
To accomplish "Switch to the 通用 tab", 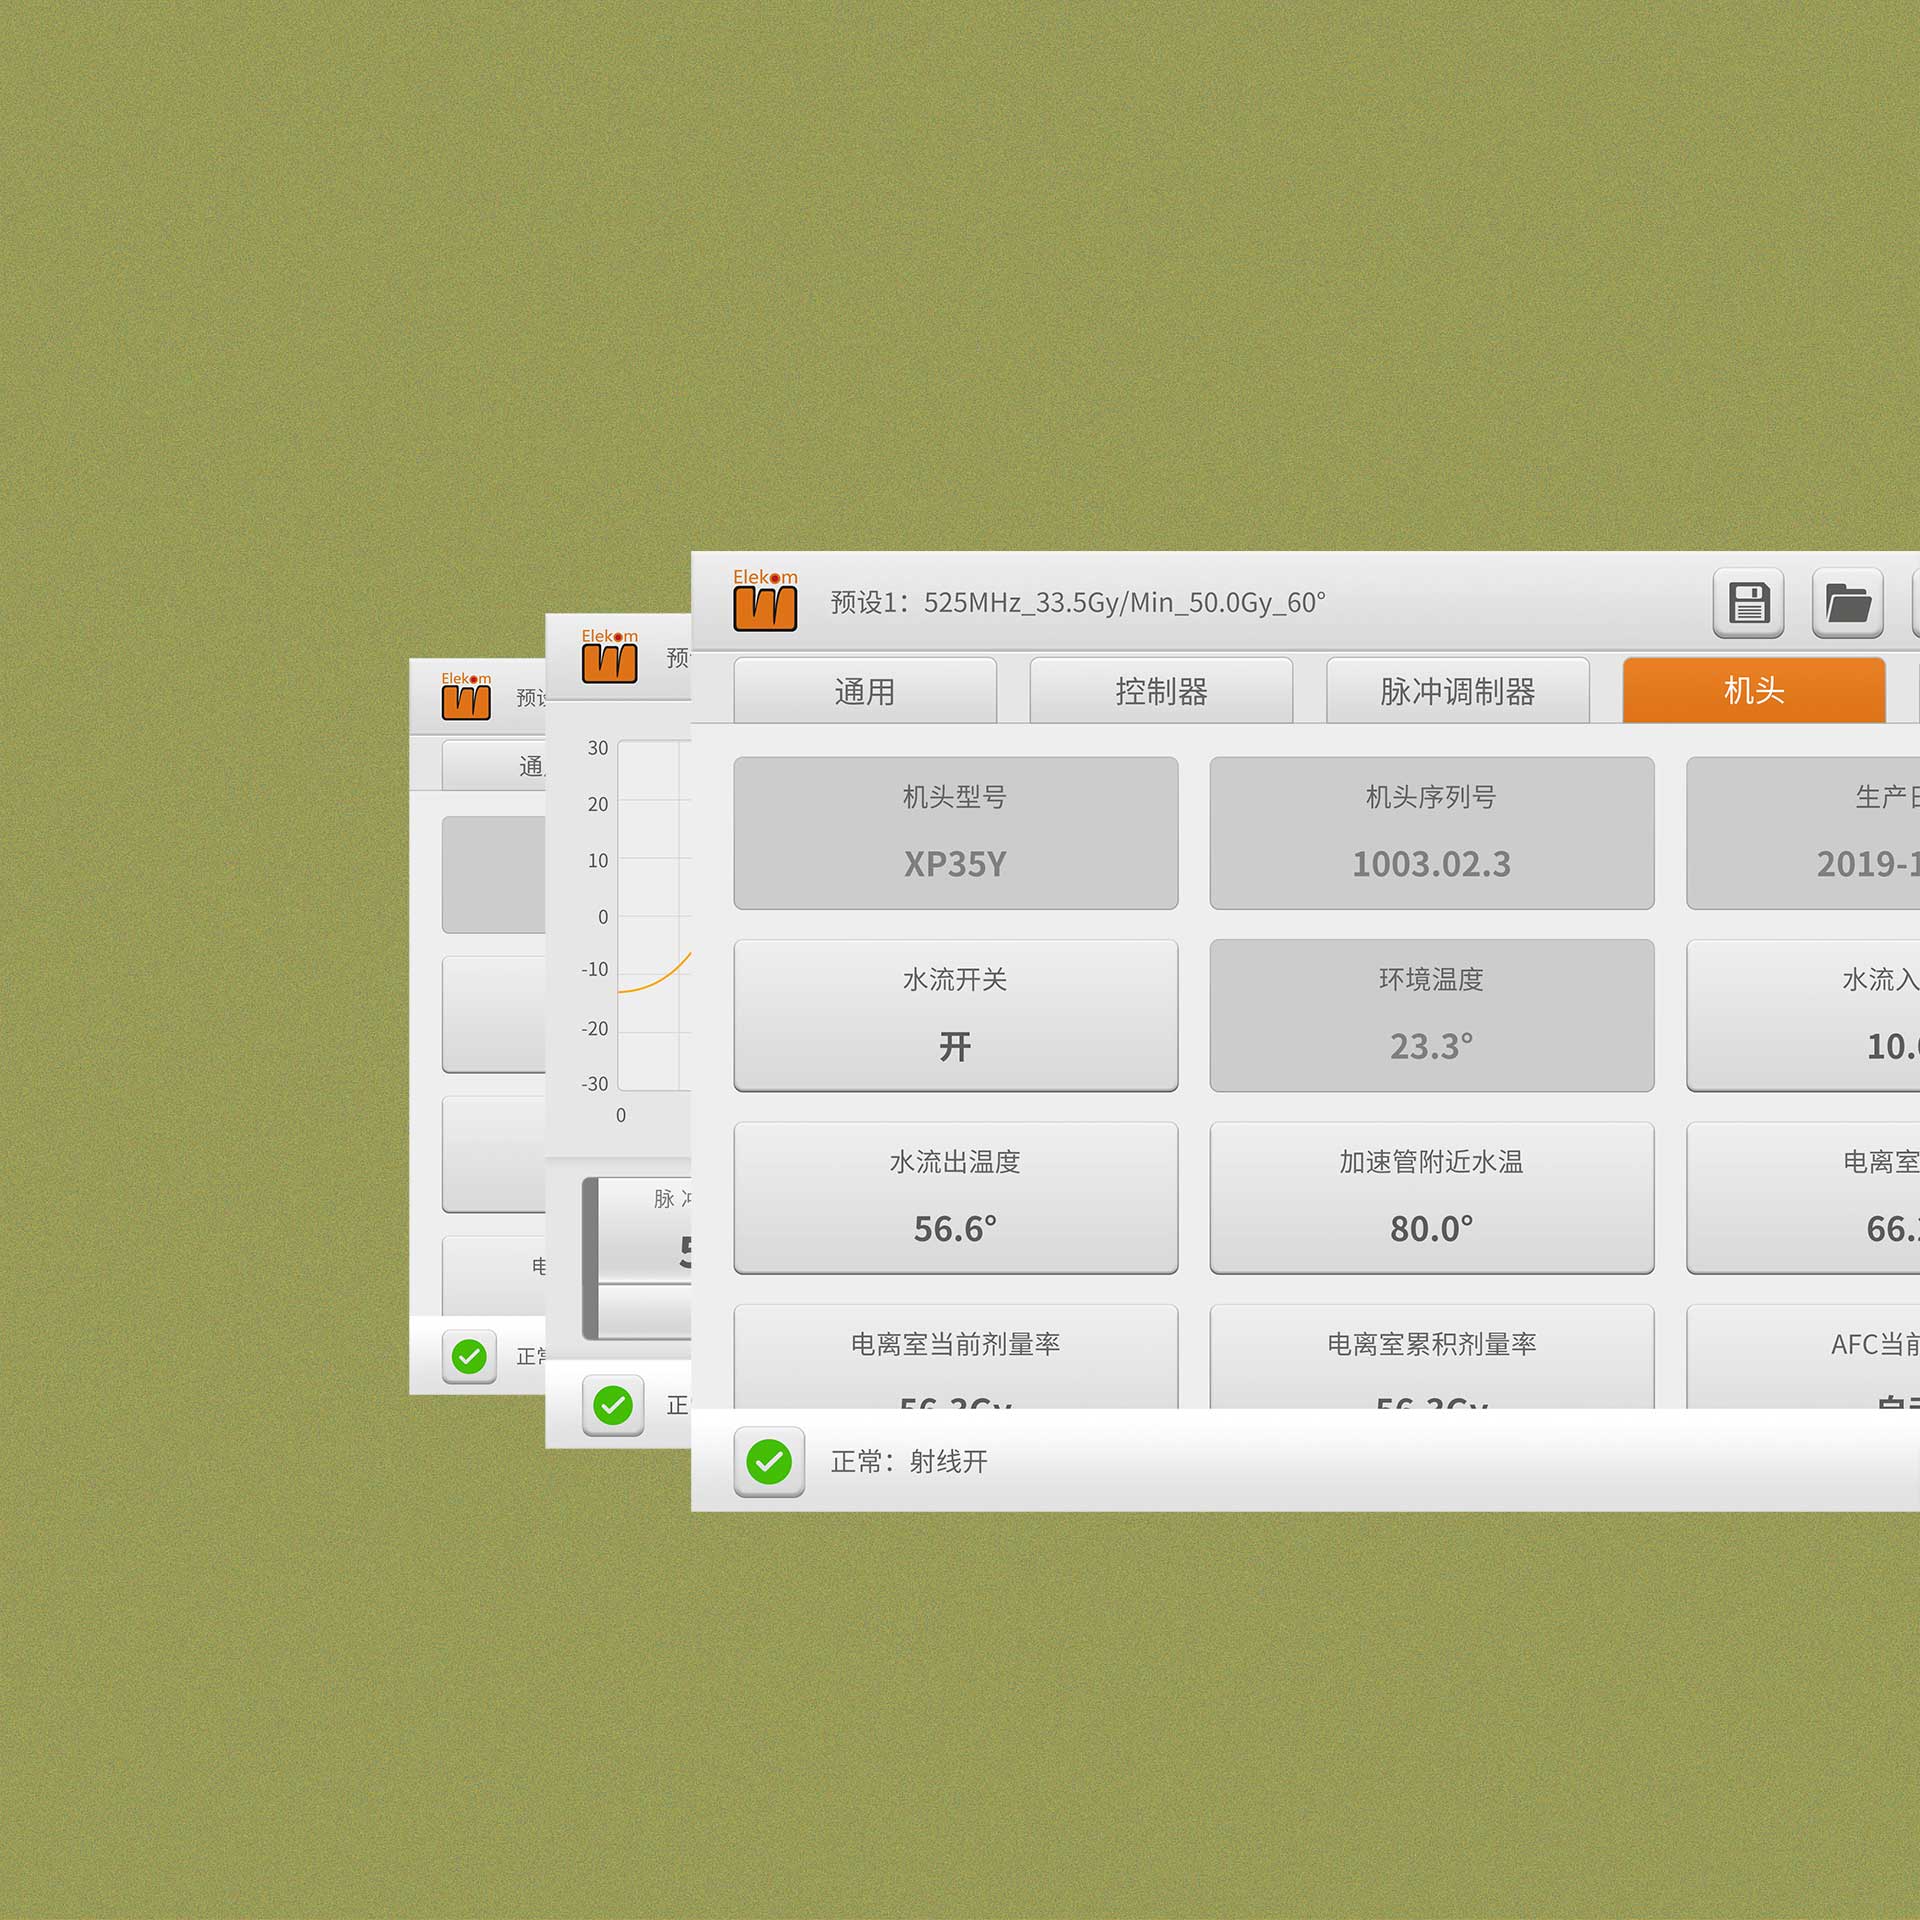I will coord(865,691).
